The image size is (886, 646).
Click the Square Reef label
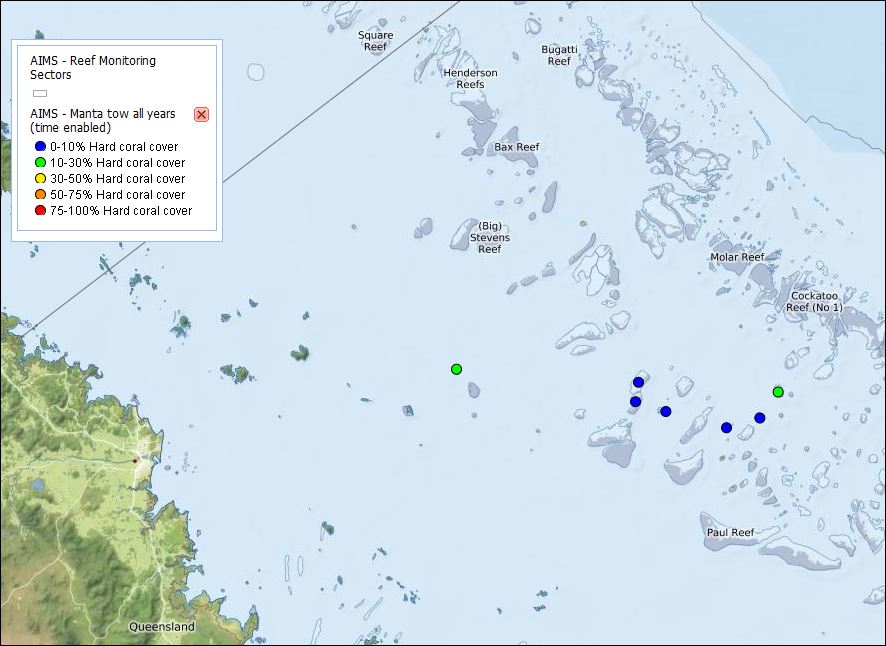click(x=376, y=41)
